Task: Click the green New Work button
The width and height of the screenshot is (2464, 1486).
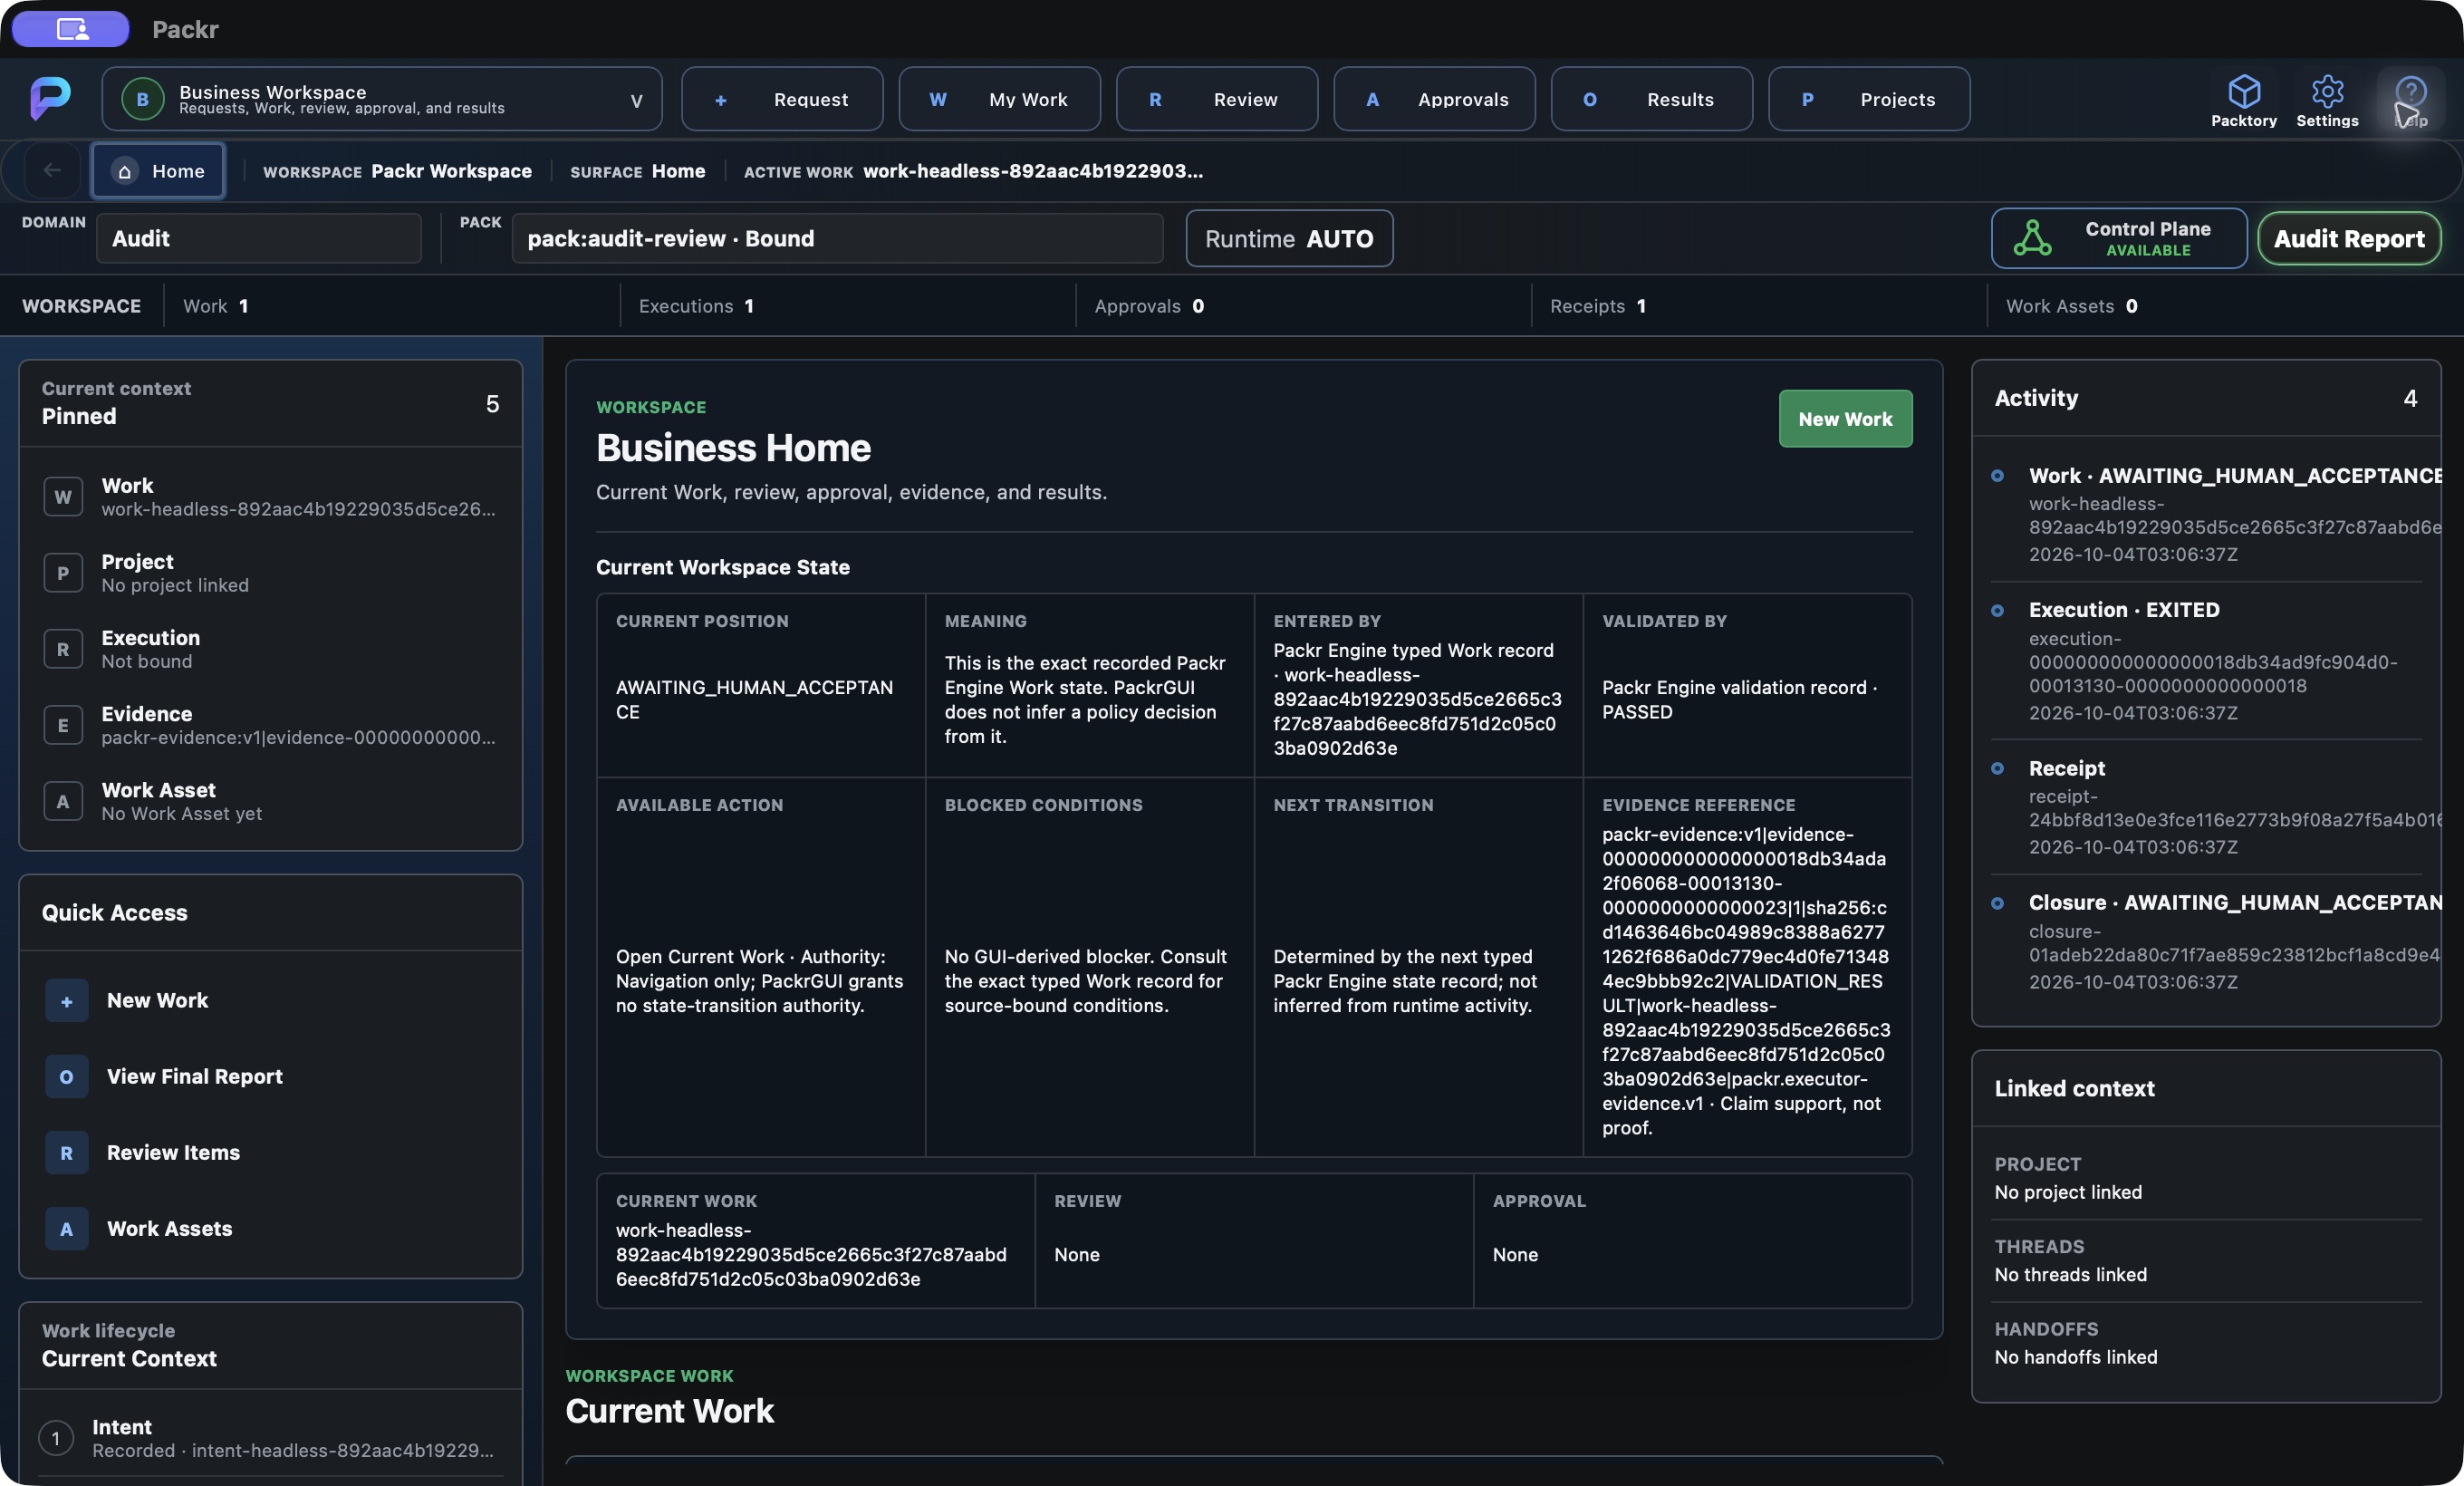Action: (x=1845, y=419)
